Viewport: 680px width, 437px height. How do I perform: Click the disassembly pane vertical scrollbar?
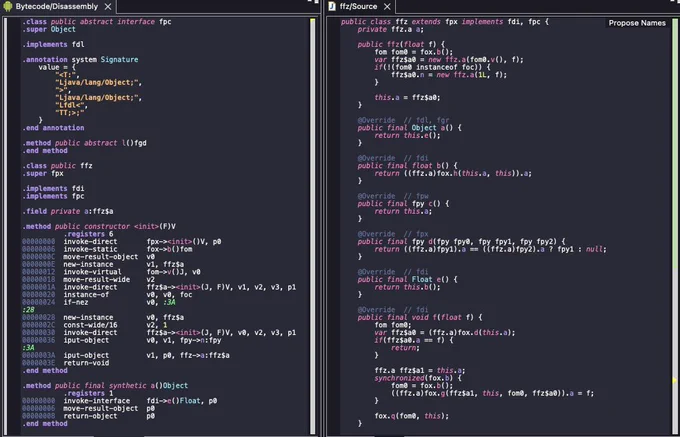[x=313, y=225]
